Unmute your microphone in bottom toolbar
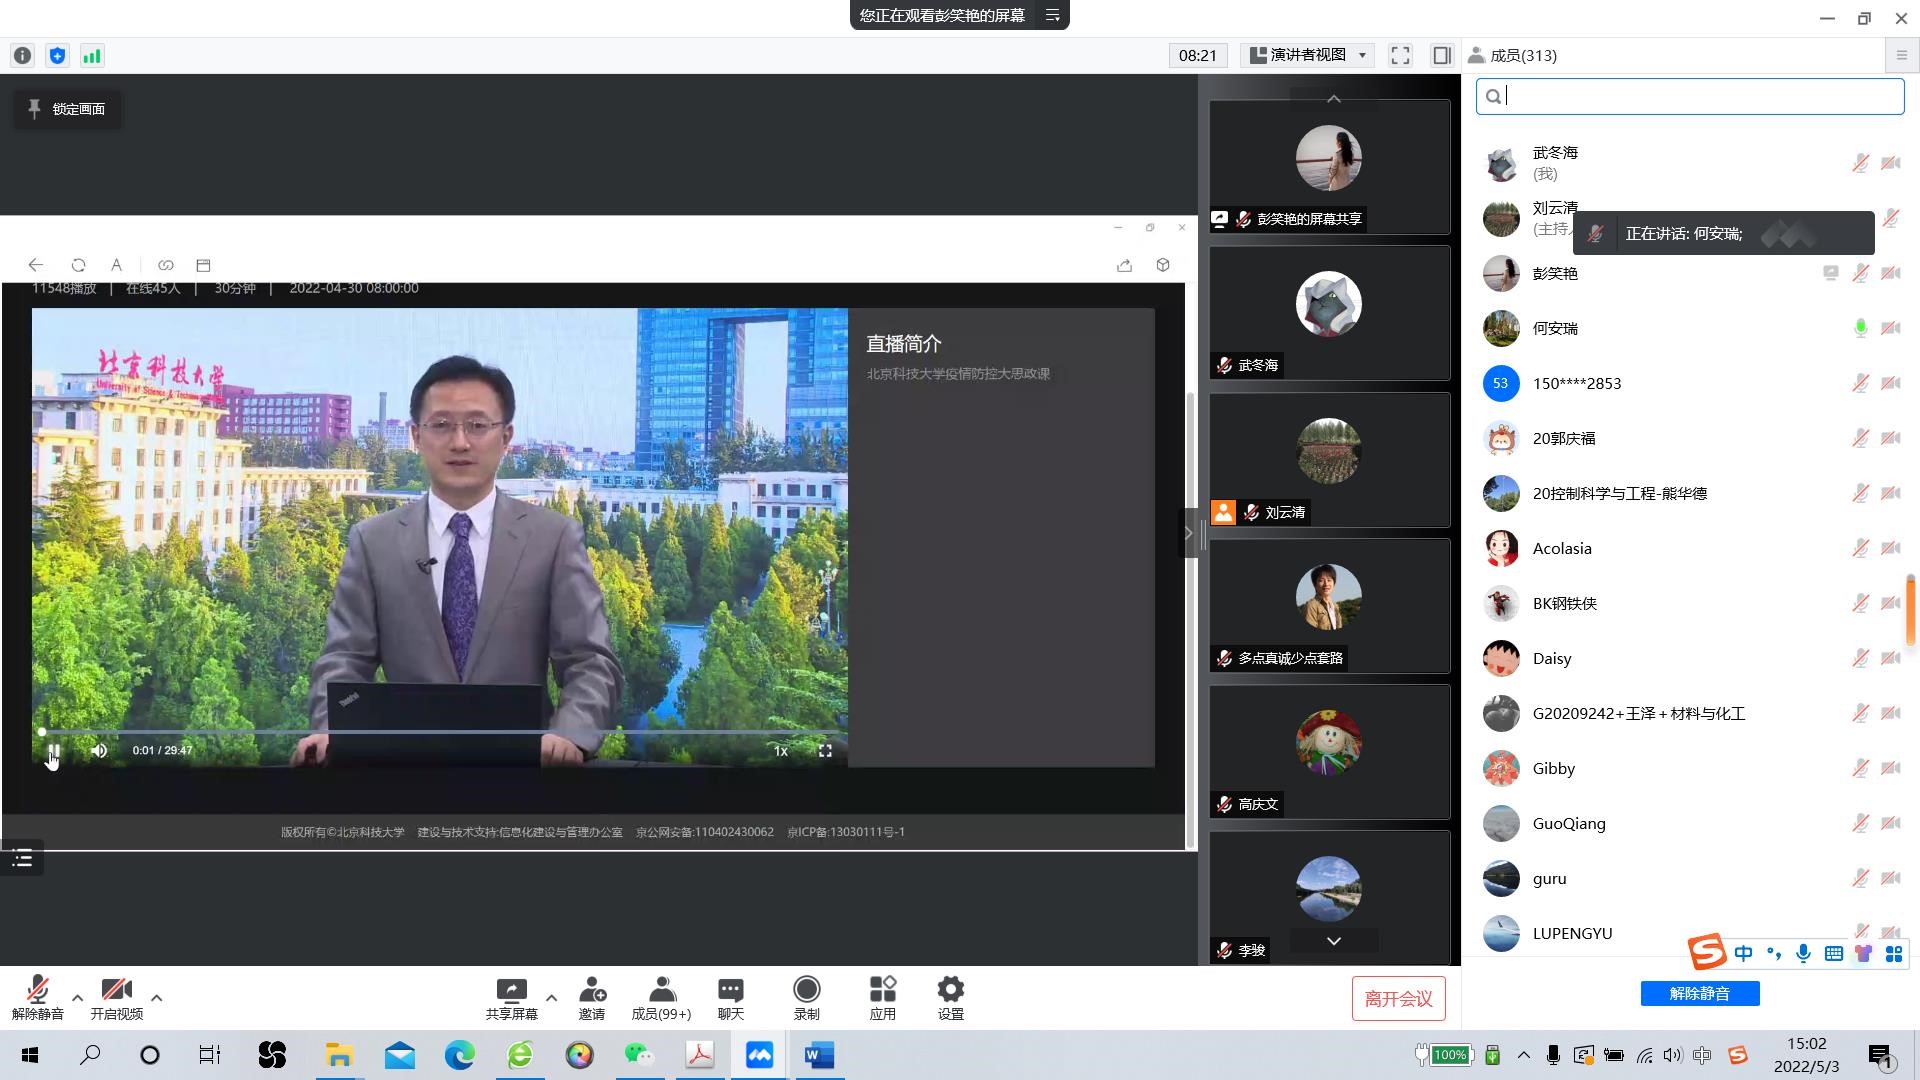Screen dimensions: 1920x1080 click(38, 991)
